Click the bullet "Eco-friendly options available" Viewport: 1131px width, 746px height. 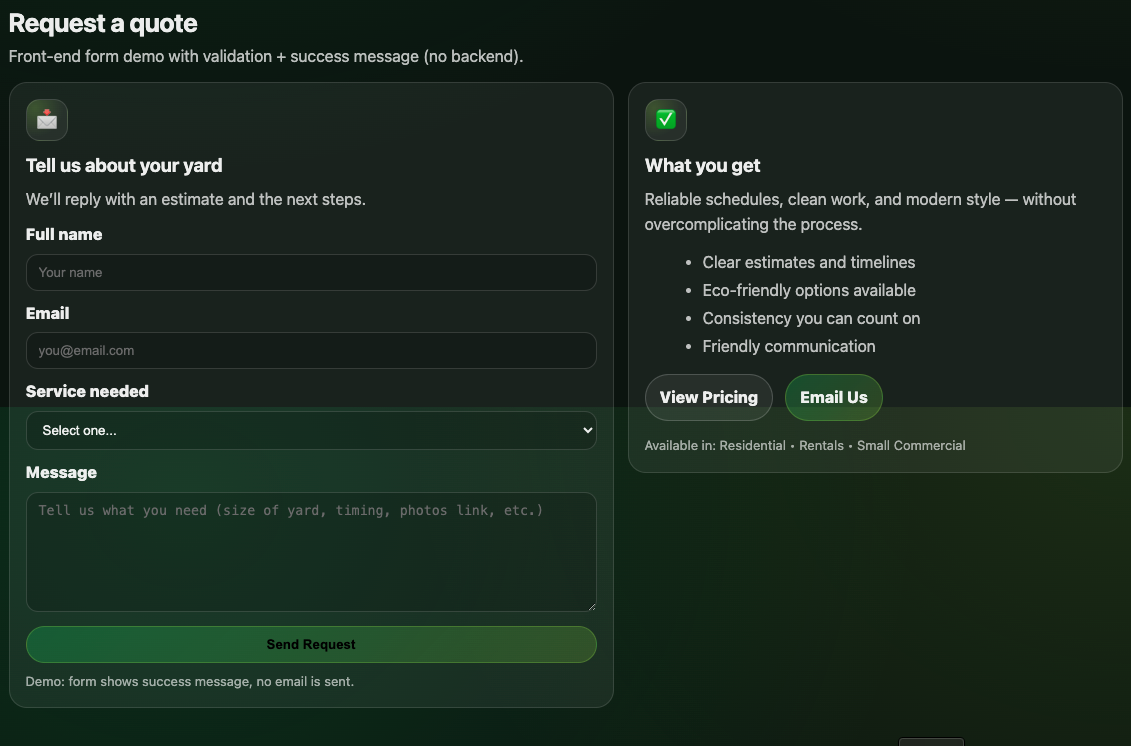click(x=809, y=290)
